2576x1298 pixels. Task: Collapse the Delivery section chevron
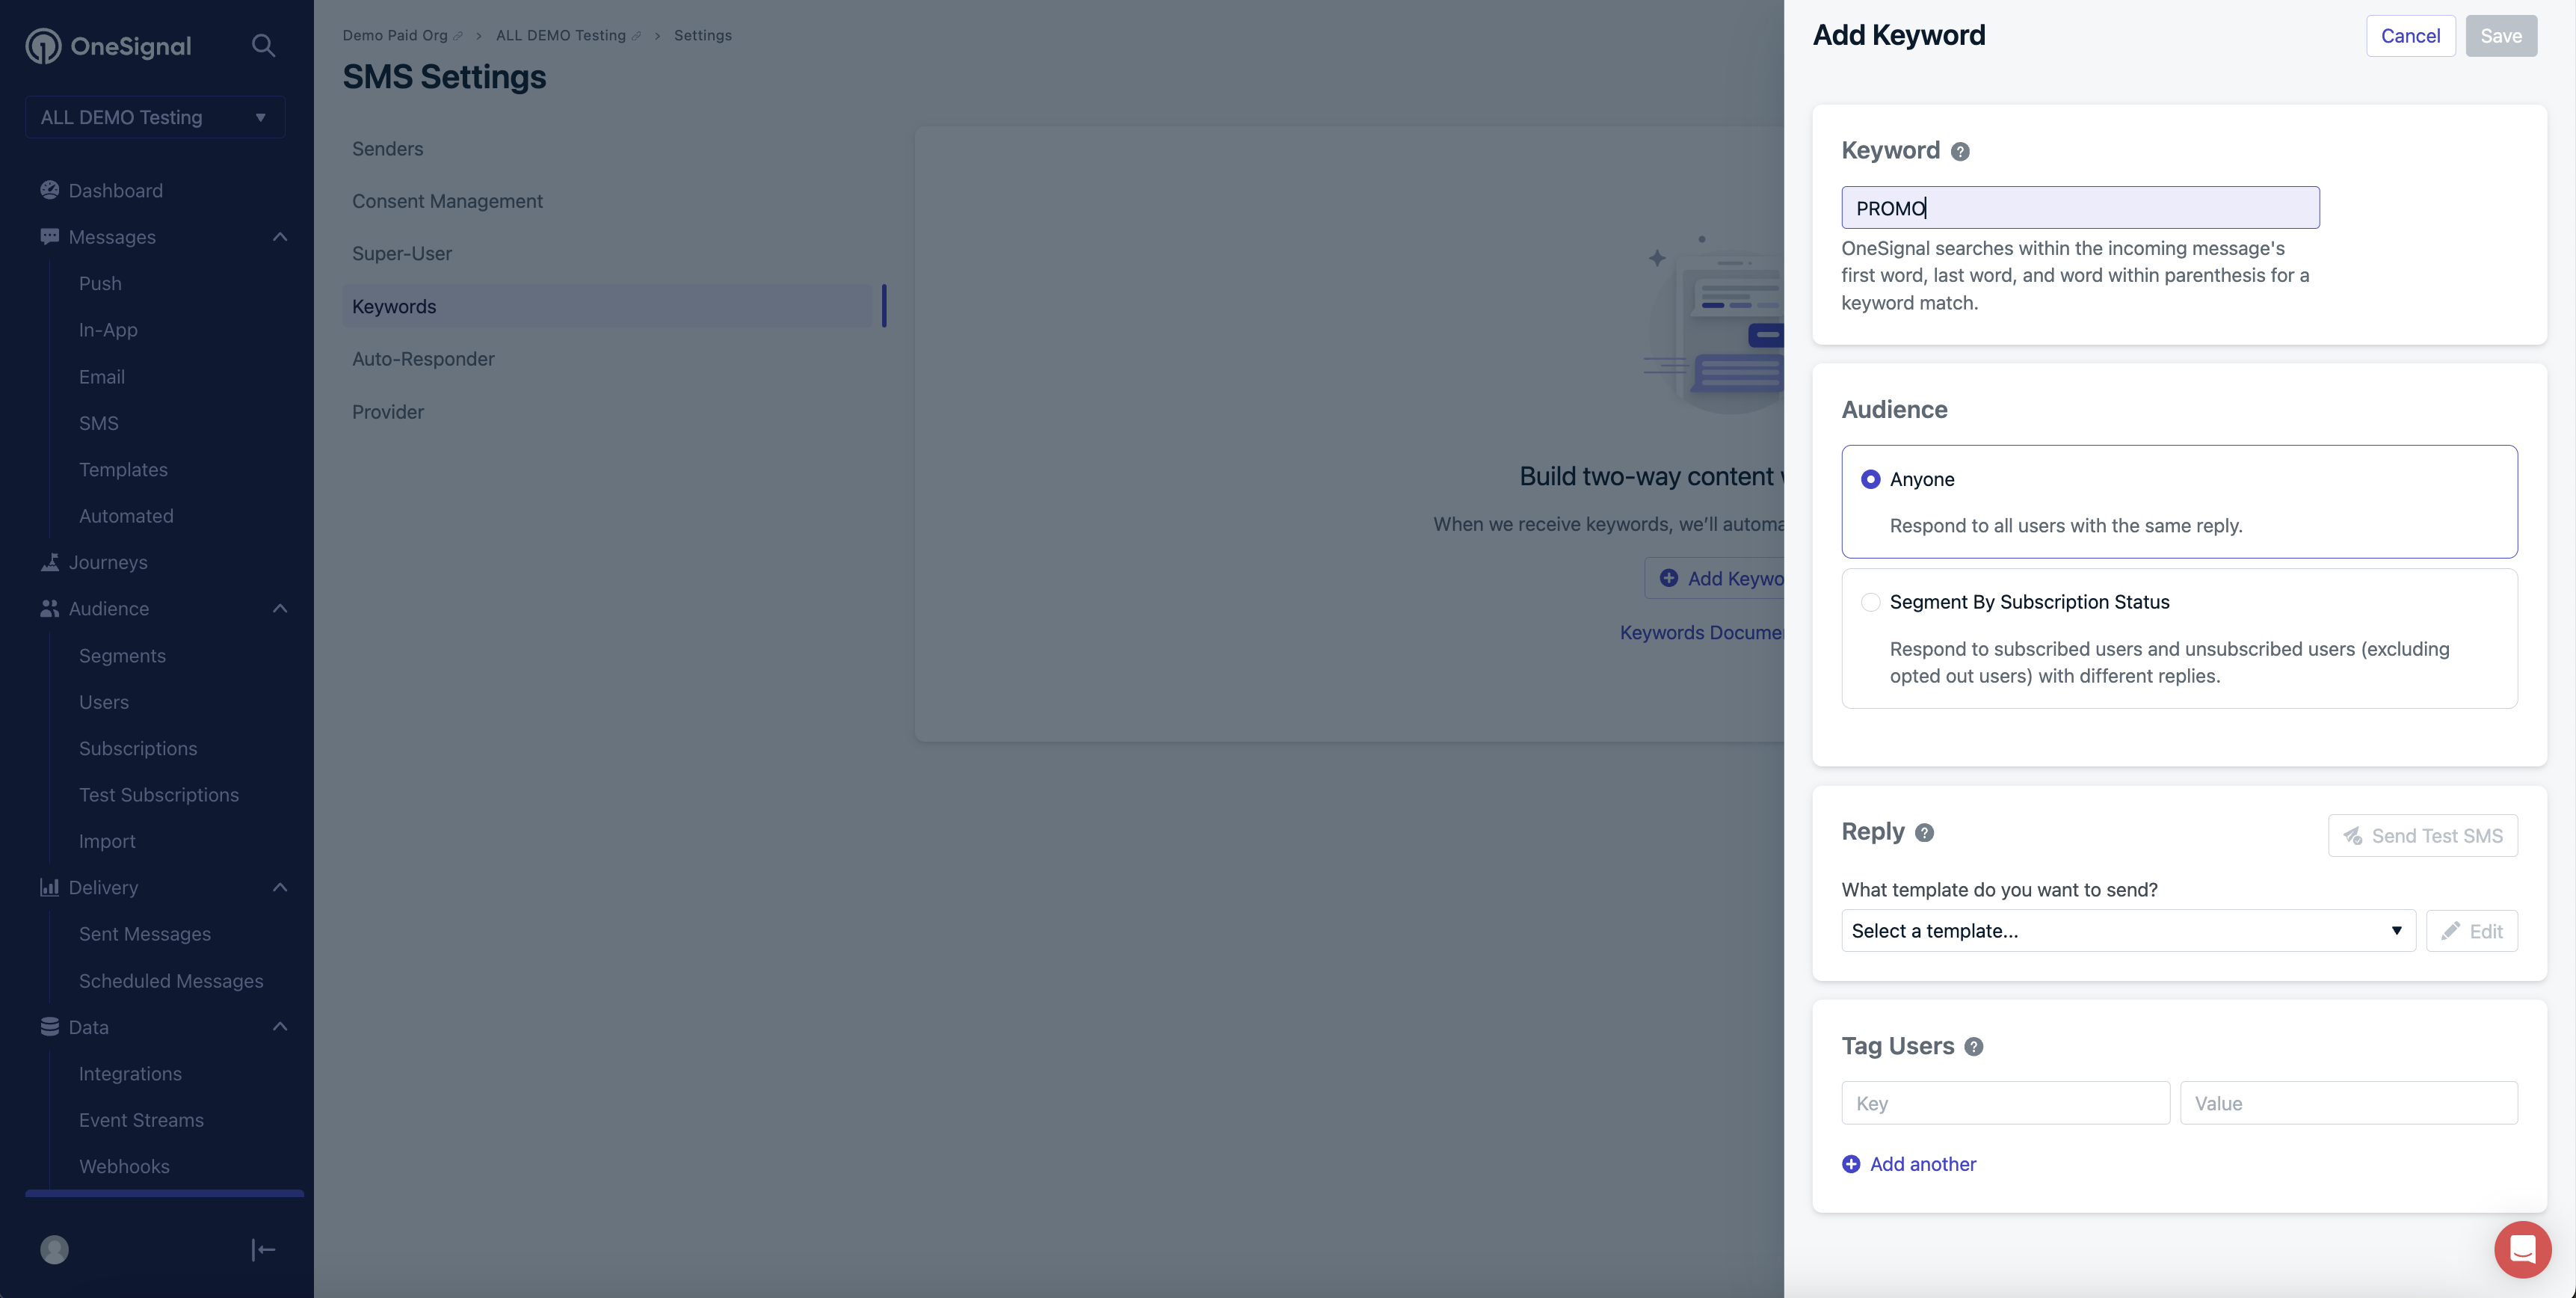point(280,888)
